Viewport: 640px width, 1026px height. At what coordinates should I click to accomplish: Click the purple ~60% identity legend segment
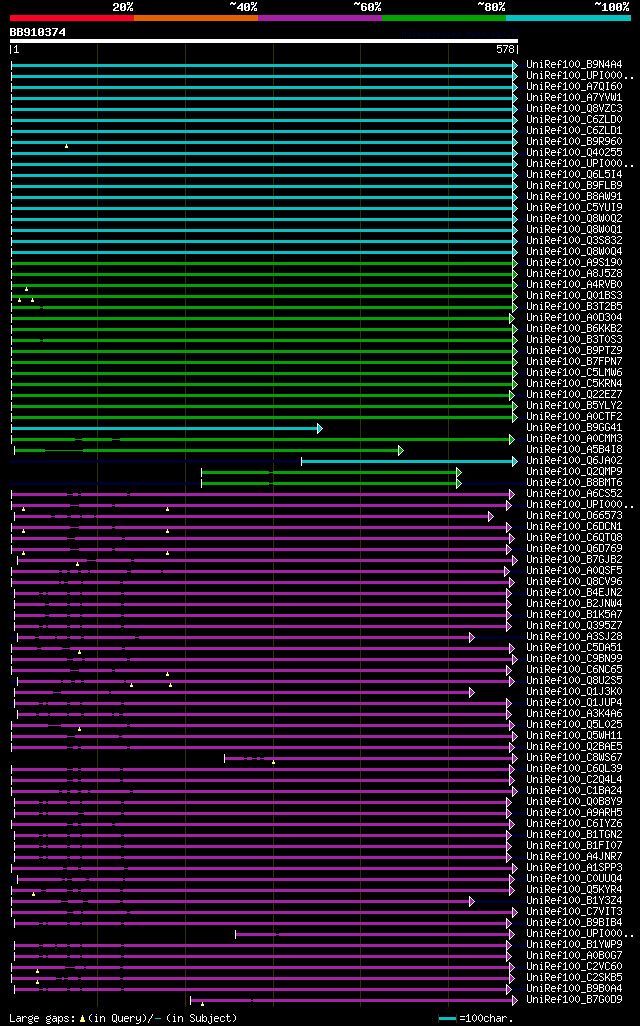pyautogui.click(x=320, y=18)
